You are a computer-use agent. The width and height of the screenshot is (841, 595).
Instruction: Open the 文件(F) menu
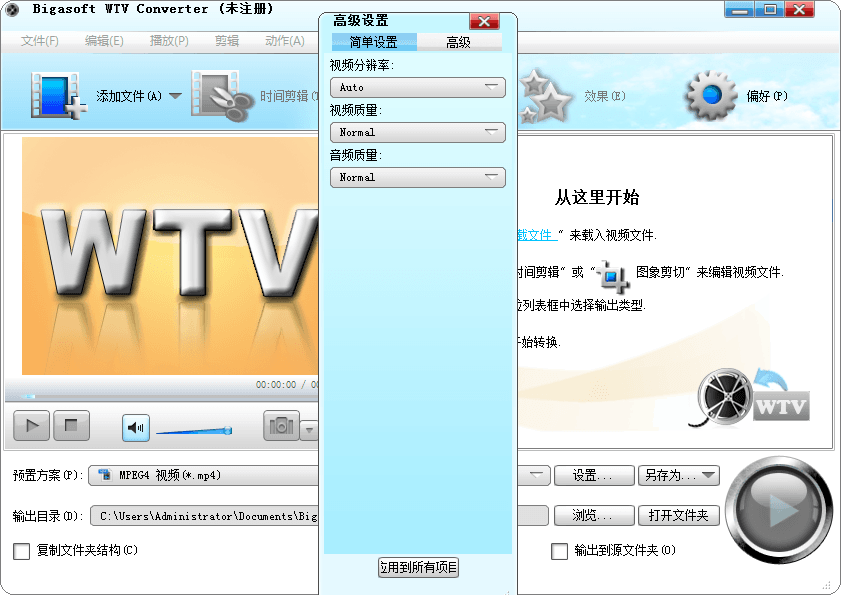[x=40, y=41]
